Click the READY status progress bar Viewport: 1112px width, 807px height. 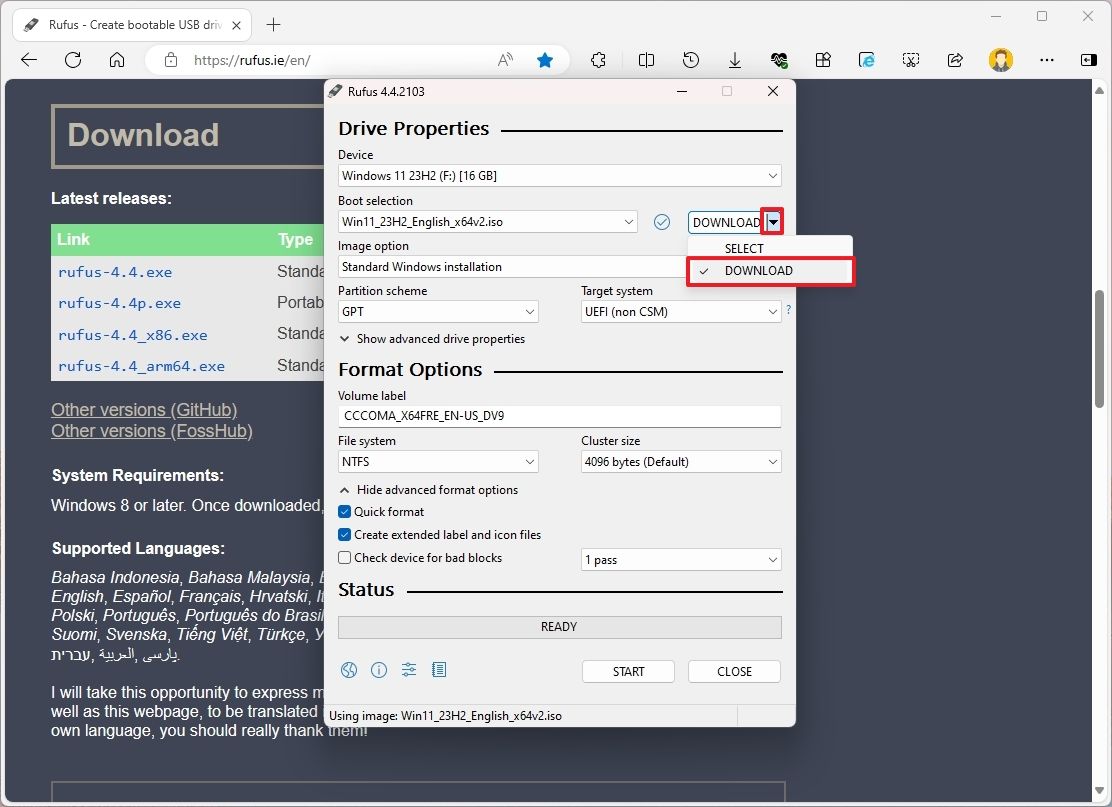559,626
